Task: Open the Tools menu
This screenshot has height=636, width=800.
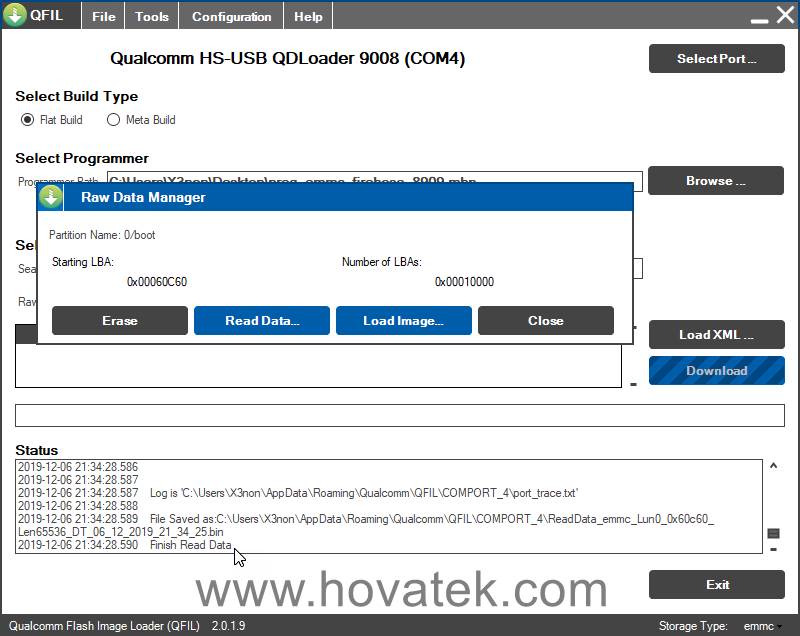Action: pos(152,16)
